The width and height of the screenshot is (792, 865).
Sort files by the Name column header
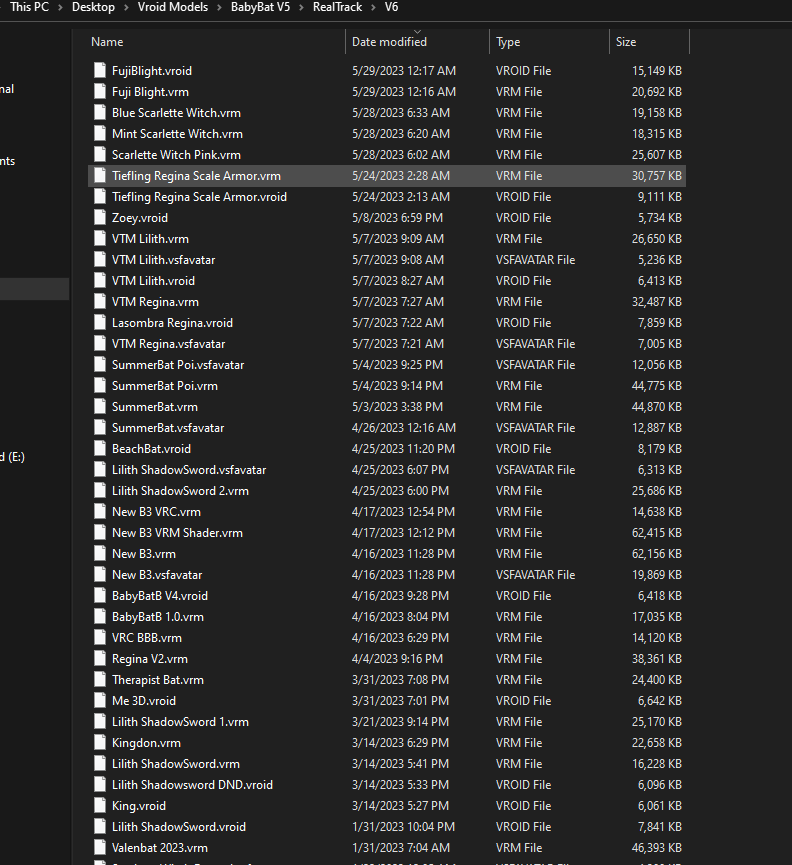click(x=107, y=42)
